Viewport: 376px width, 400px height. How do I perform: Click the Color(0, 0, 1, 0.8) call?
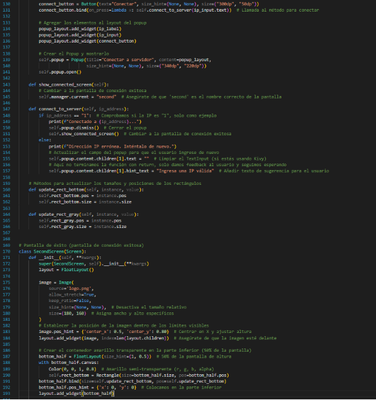72,369
